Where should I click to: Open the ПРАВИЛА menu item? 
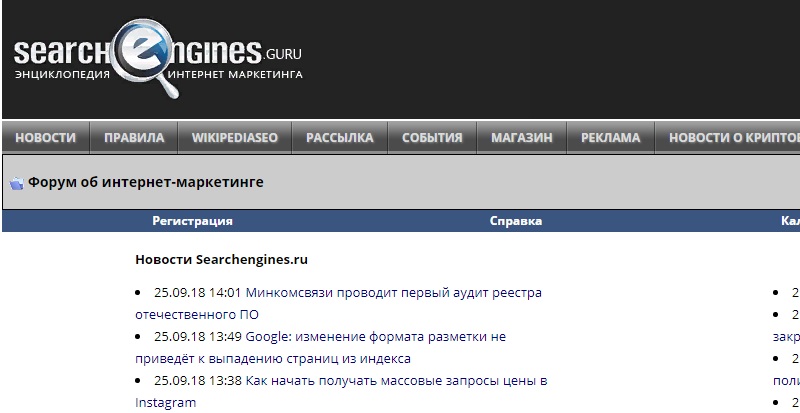[x=134, y=138]
